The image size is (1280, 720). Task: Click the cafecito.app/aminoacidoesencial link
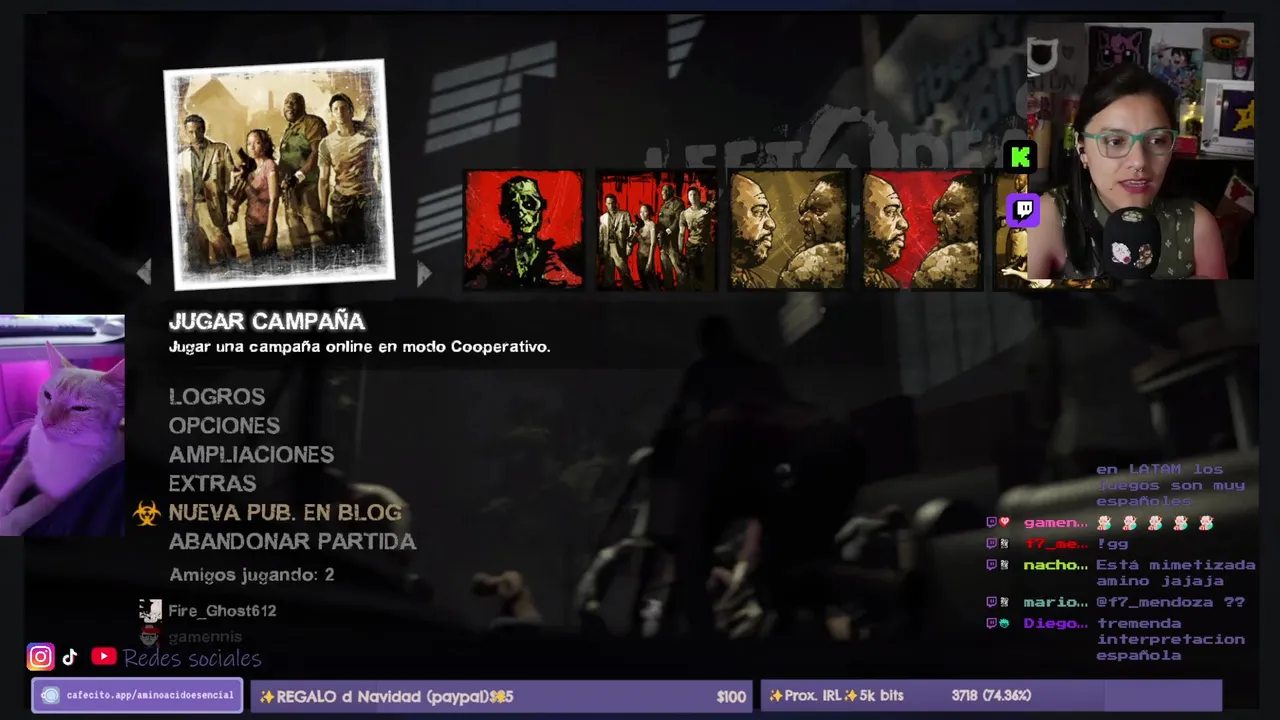[x=137, y=695]
